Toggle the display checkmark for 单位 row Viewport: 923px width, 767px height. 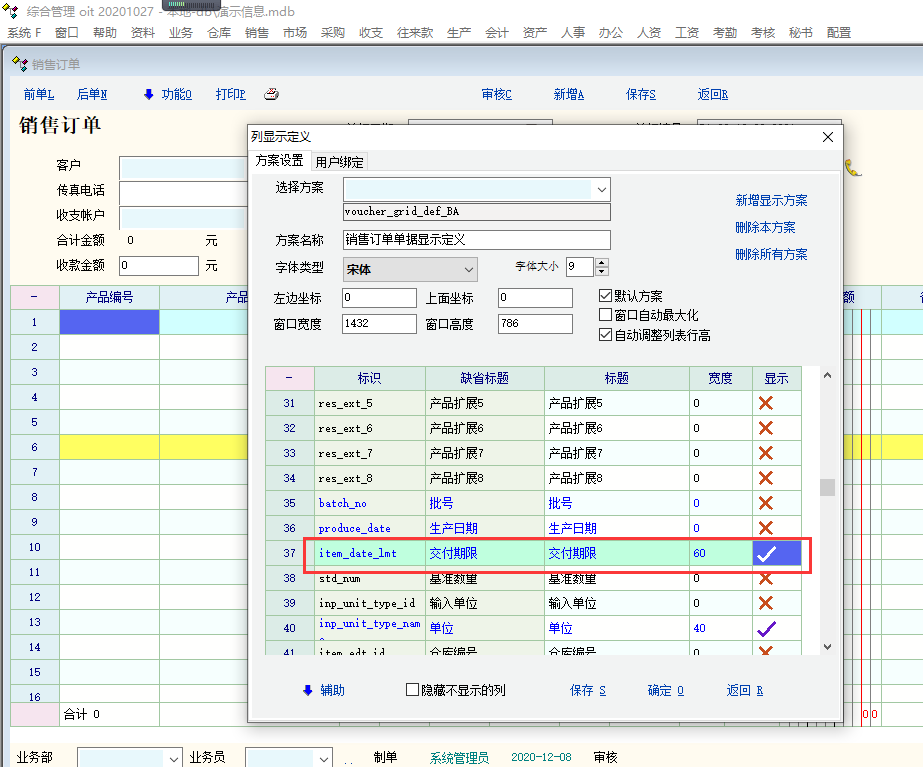pyautogui.click(x=766, y=628)
